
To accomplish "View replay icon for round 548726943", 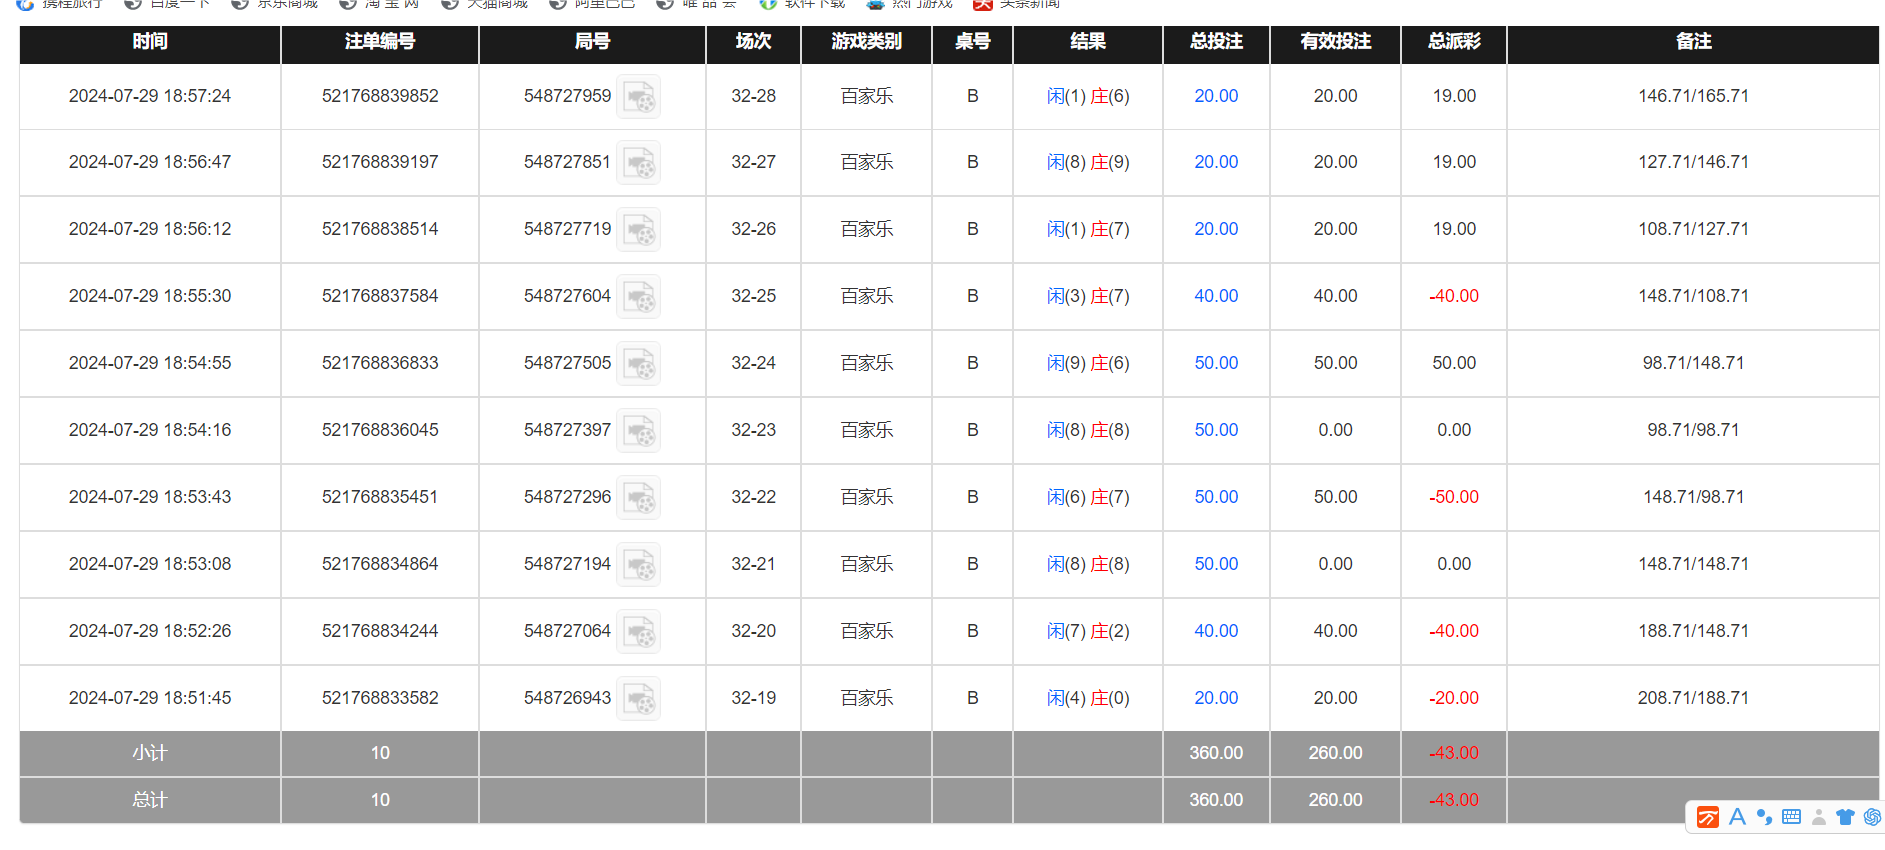I will pyautogui.click(x=638, y=699).
